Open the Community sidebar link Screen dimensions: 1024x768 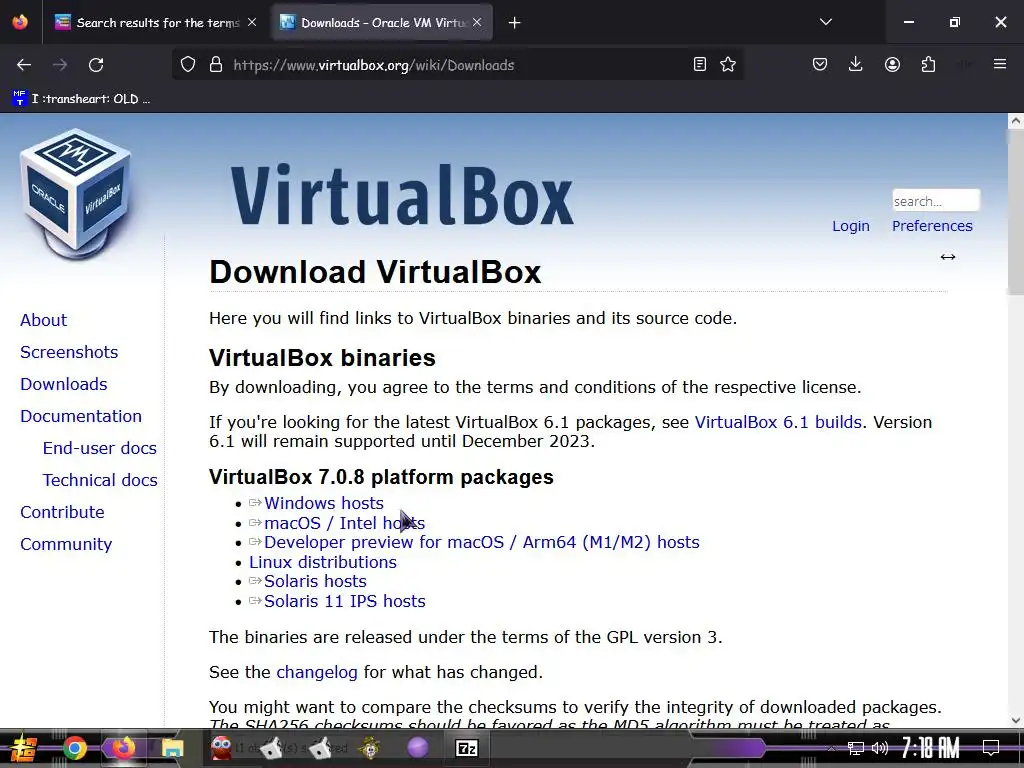(66, 544)
